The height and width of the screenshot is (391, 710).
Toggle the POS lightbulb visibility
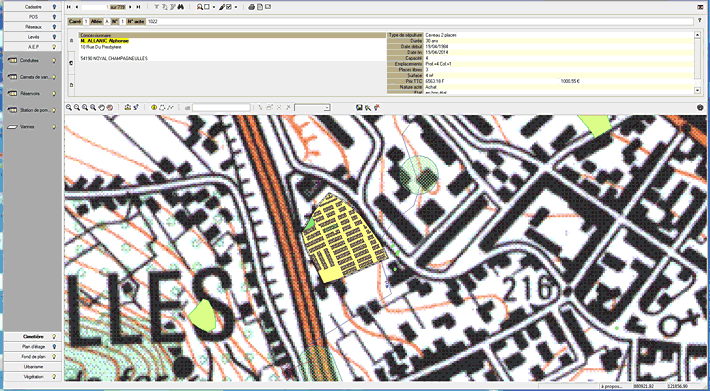pyautogui.click(x=54, y=17)
